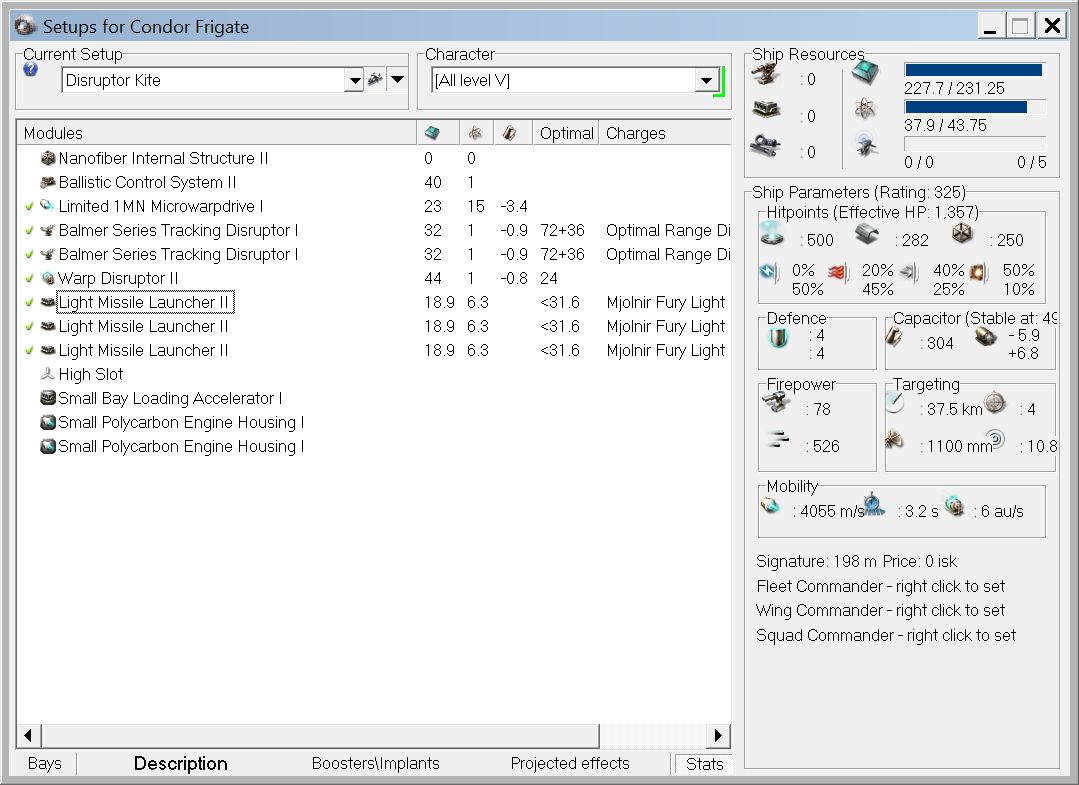Toggle checkmark for Warp Disruptor II
The height and width of the screenshot is (785, 1079).
29,279
